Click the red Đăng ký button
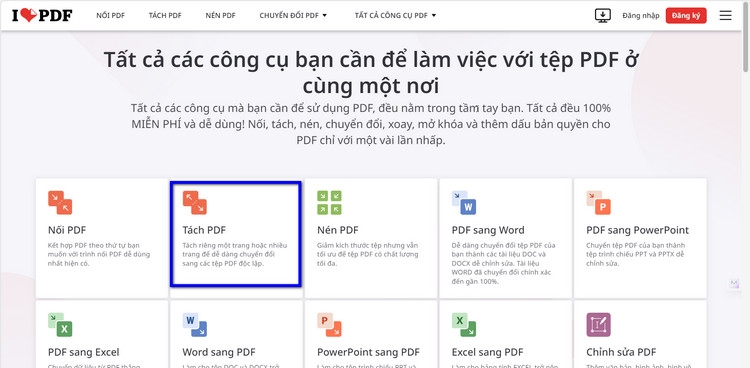This screenshot has height=368, width=750. [686, 16]
